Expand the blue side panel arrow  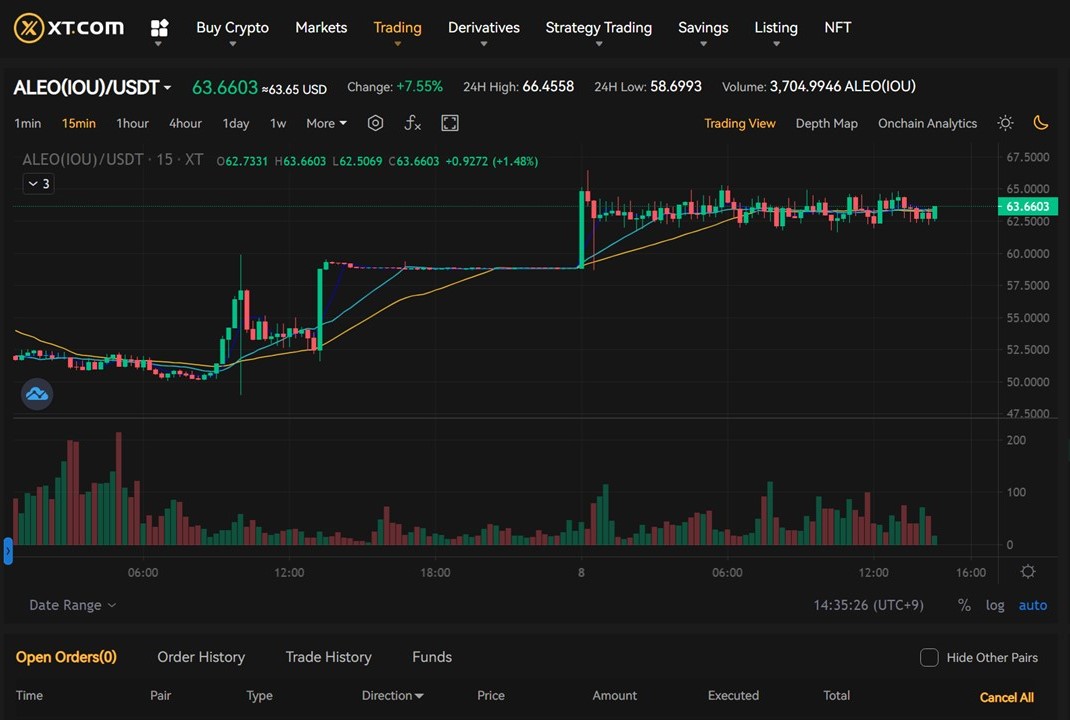point(8,551)
